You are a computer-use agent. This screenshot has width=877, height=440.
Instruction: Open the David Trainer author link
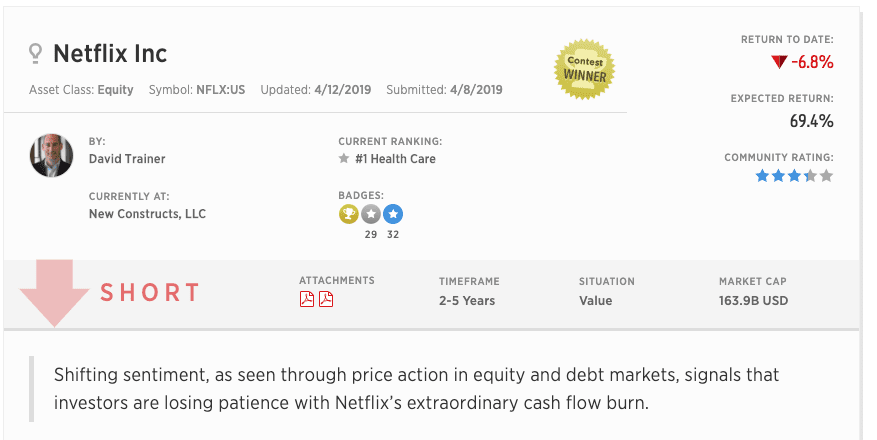tap(127, 159)
